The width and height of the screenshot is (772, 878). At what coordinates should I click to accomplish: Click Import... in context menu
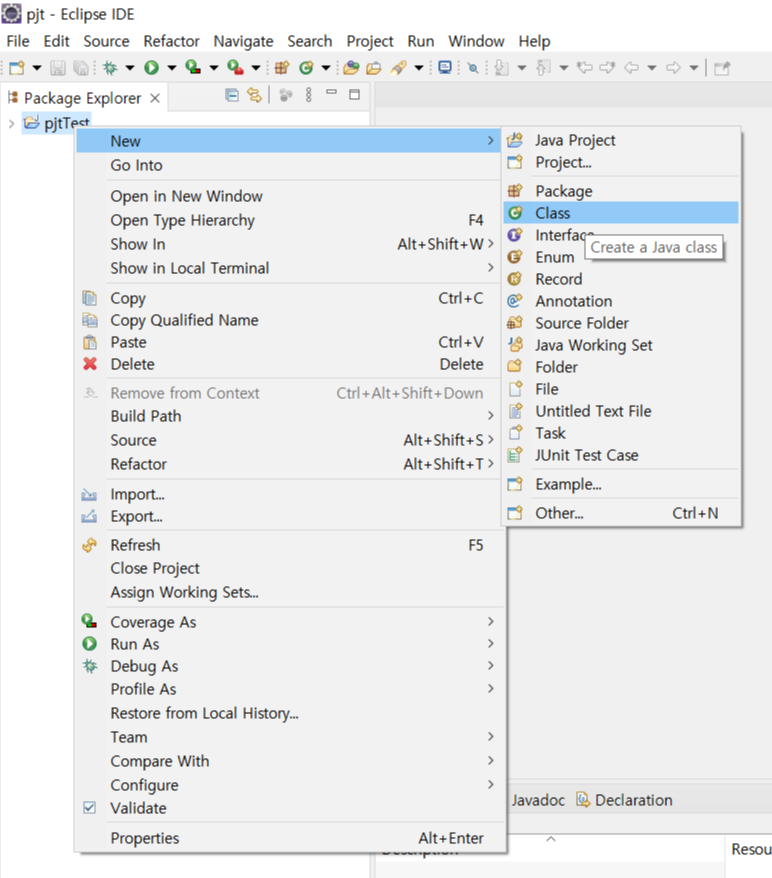click(288, 494)
